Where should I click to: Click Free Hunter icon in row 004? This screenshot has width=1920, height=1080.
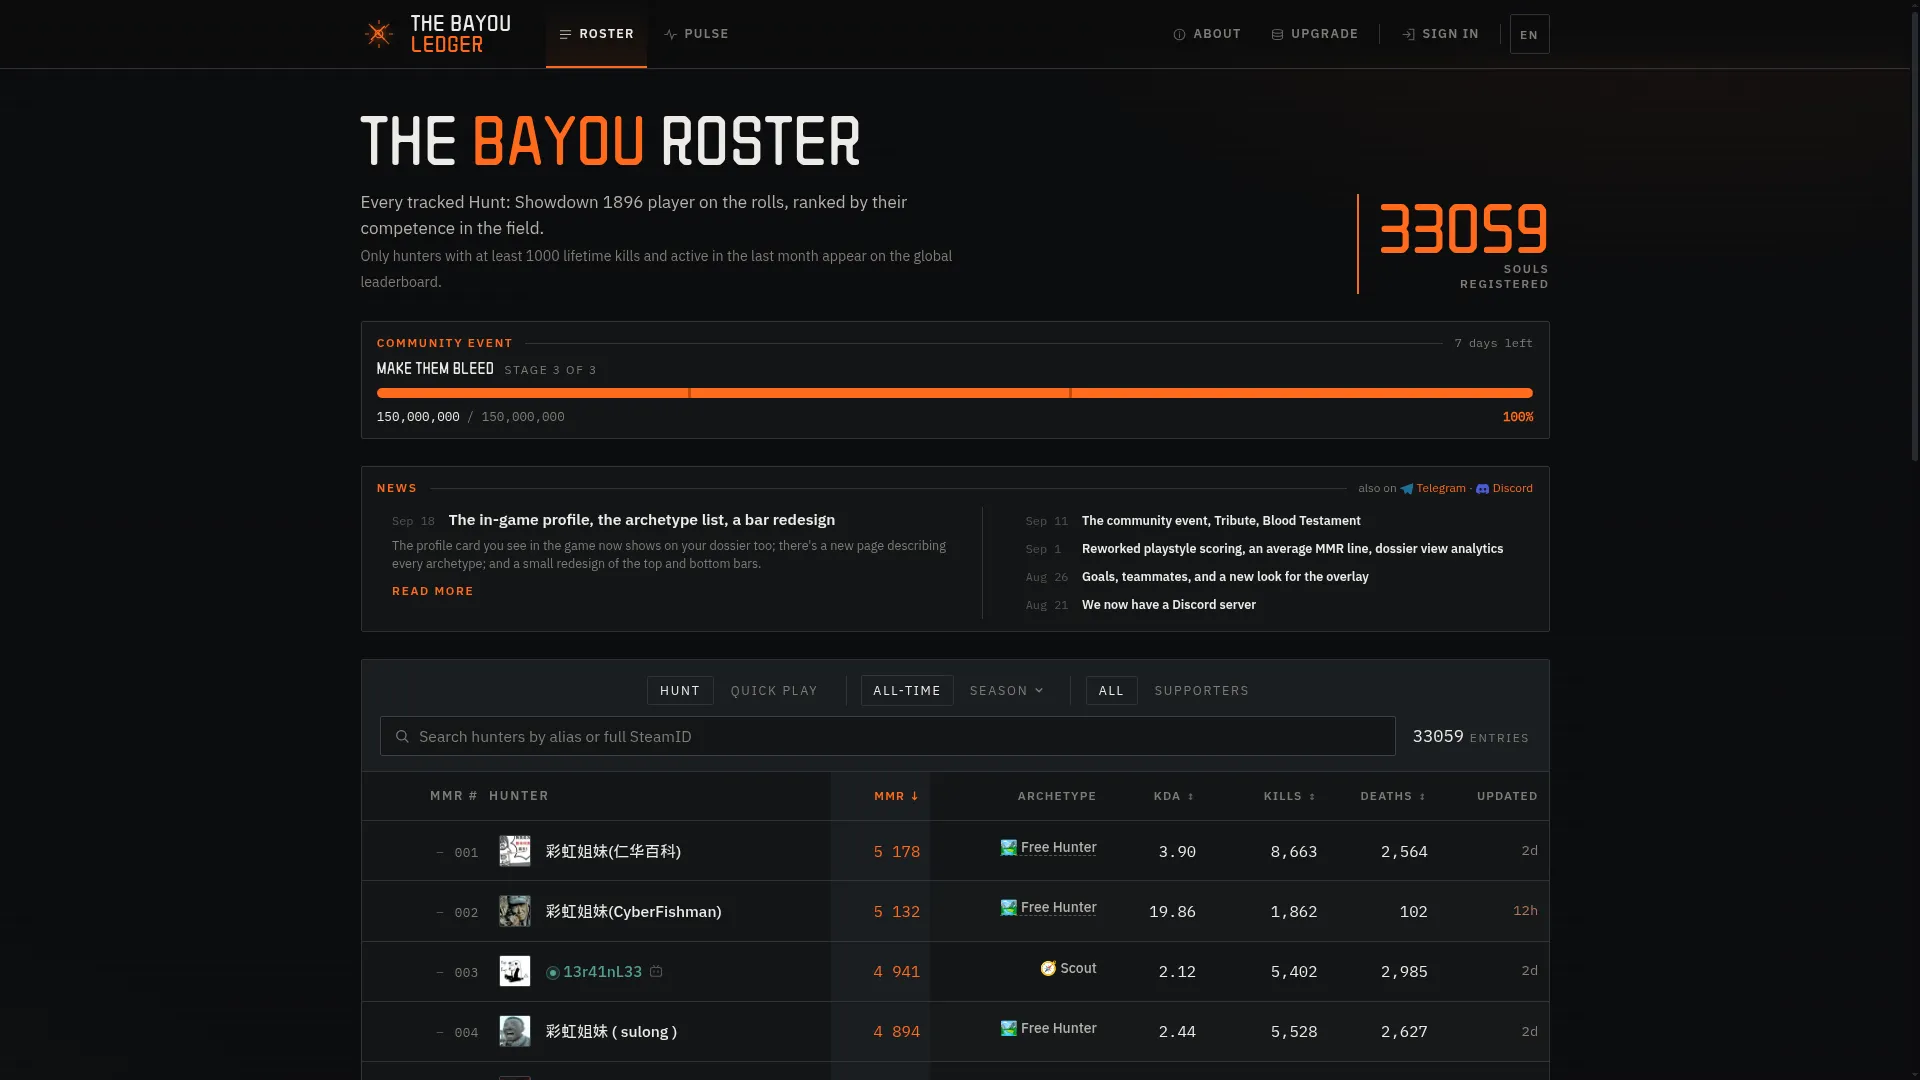[x=1009, y=1029]
